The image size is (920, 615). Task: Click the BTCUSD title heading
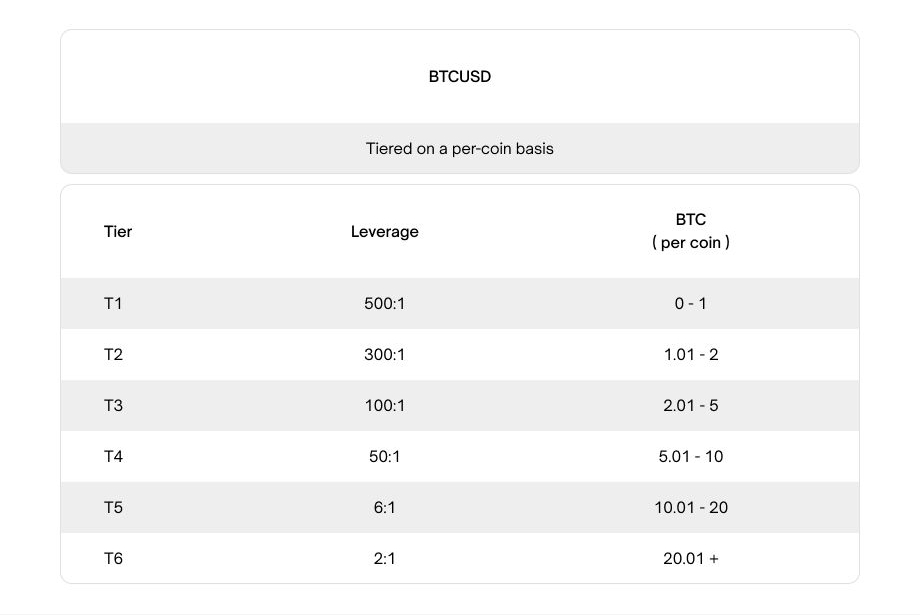459,77
